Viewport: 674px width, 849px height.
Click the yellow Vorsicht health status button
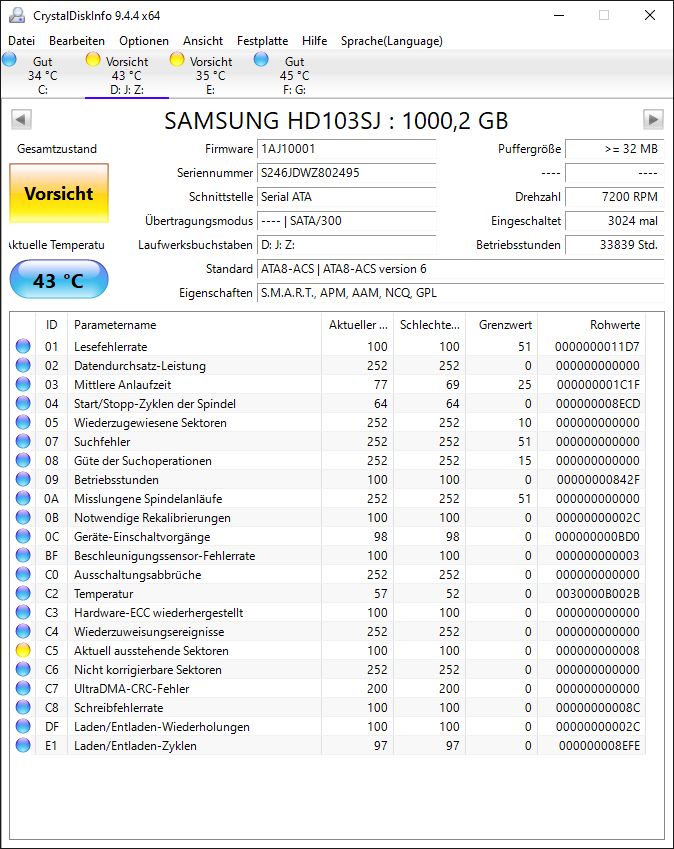(59, 193)
